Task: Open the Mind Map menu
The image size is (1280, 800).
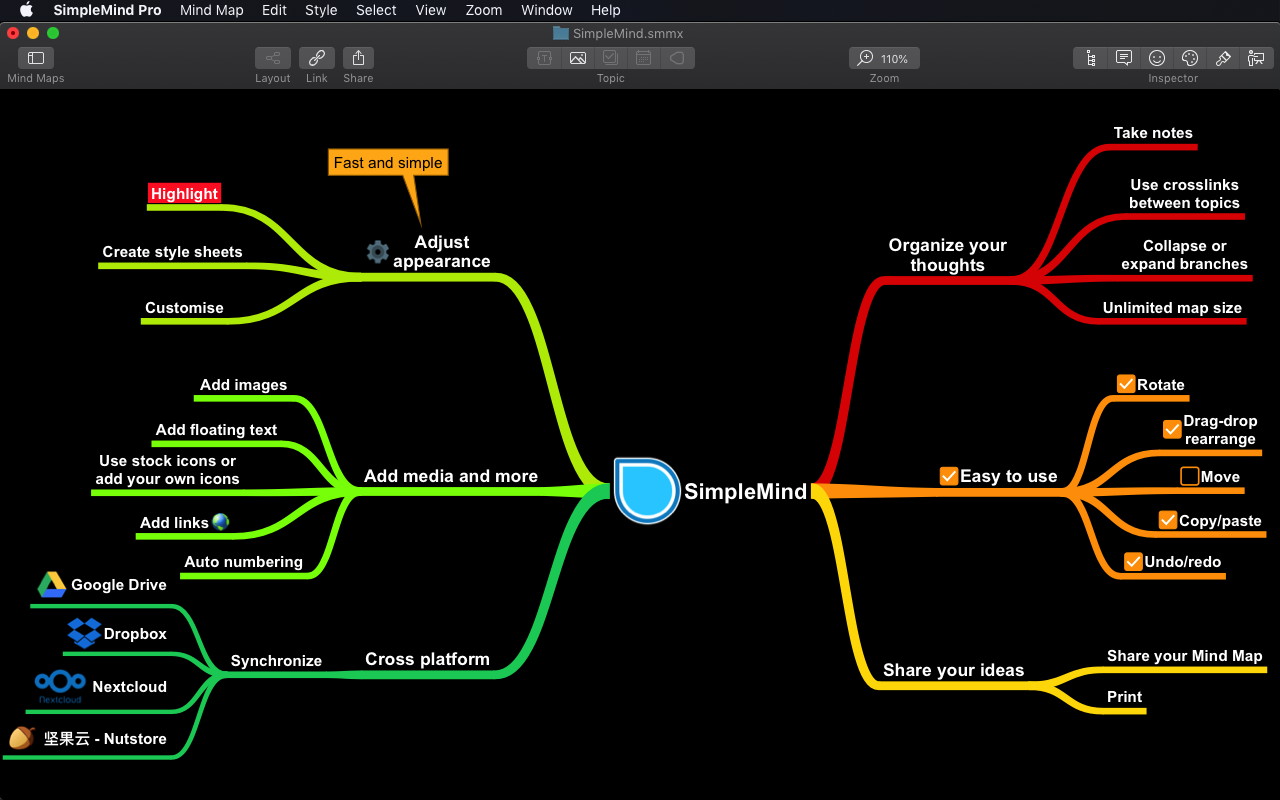Action: tap(211, 10)
